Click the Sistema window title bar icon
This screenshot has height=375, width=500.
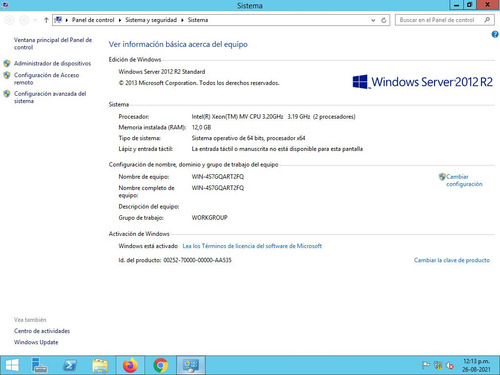[5, 5]
